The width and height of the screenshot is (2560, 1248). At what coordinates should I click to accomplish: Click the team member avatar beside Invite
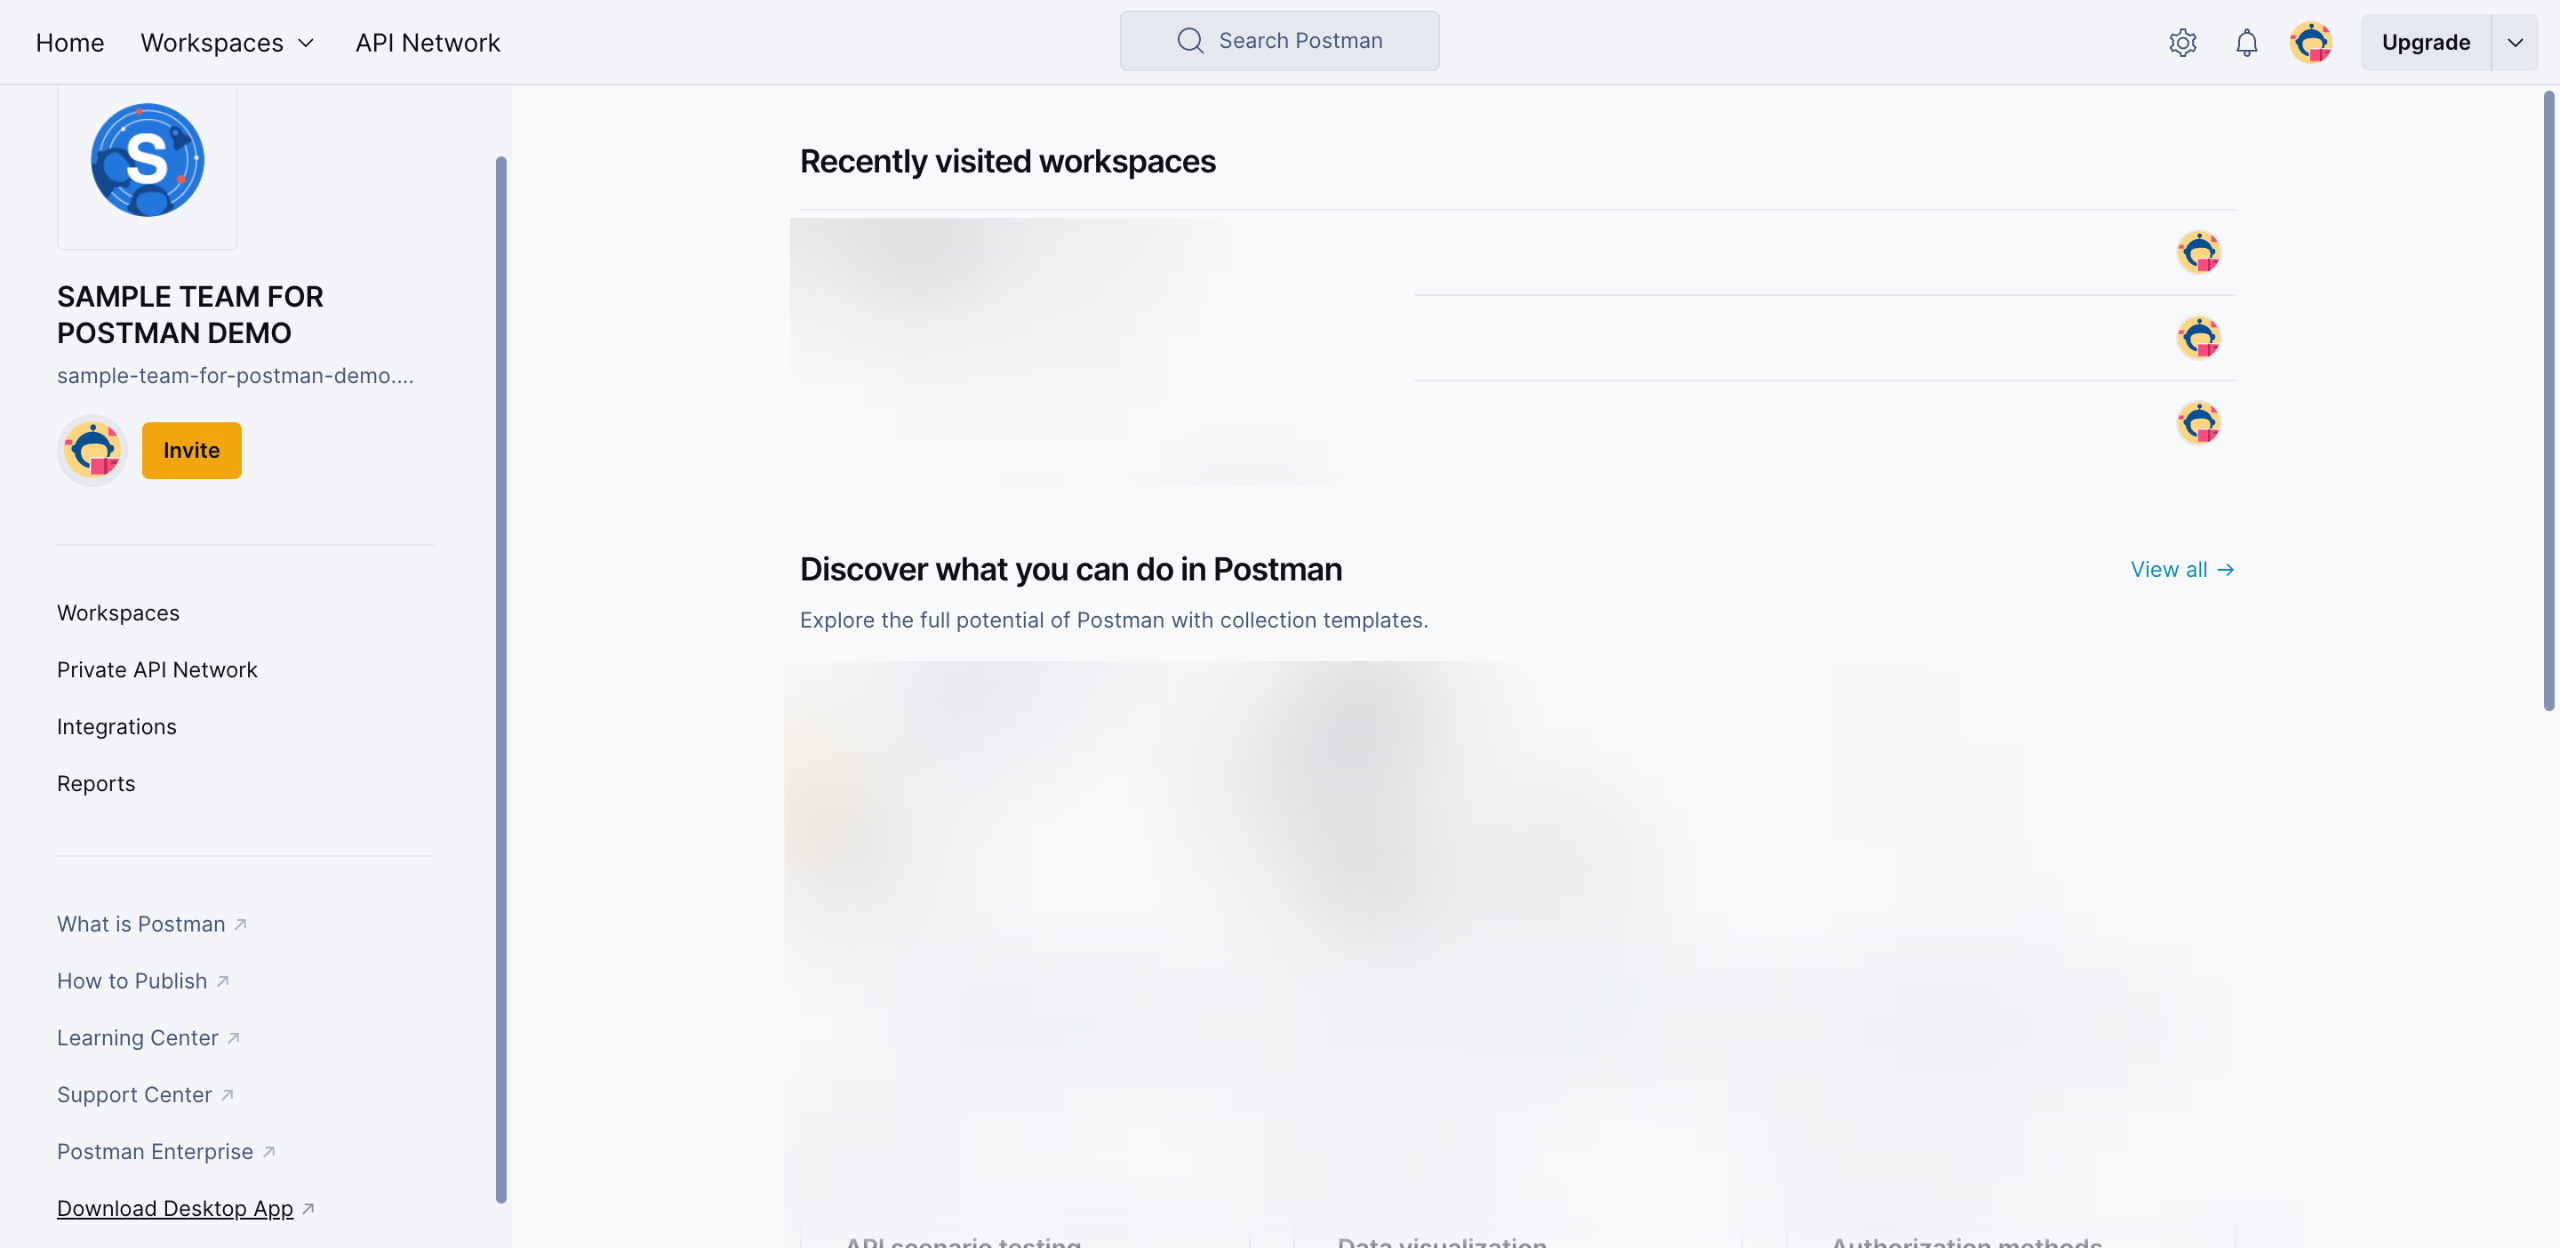pyautogui.click(x=92, y=450)
